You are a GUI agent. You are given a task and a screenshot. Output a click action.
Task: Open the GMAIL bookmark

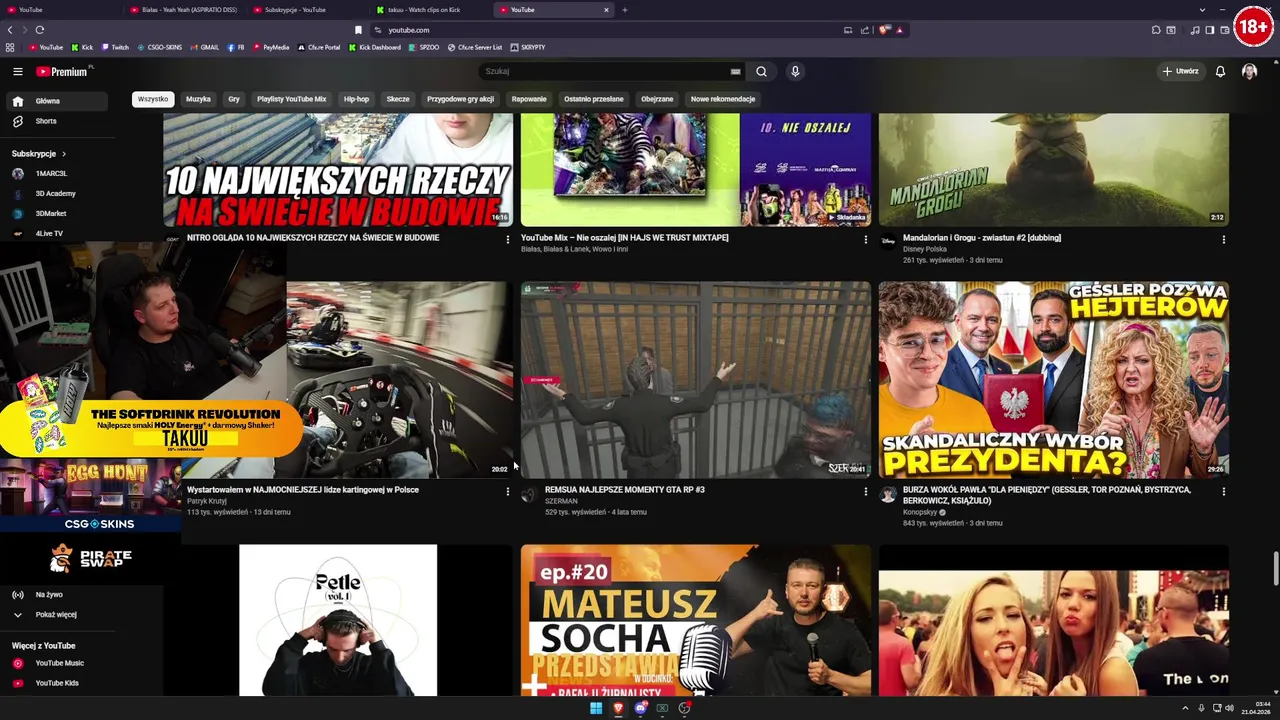coord(205,47)
